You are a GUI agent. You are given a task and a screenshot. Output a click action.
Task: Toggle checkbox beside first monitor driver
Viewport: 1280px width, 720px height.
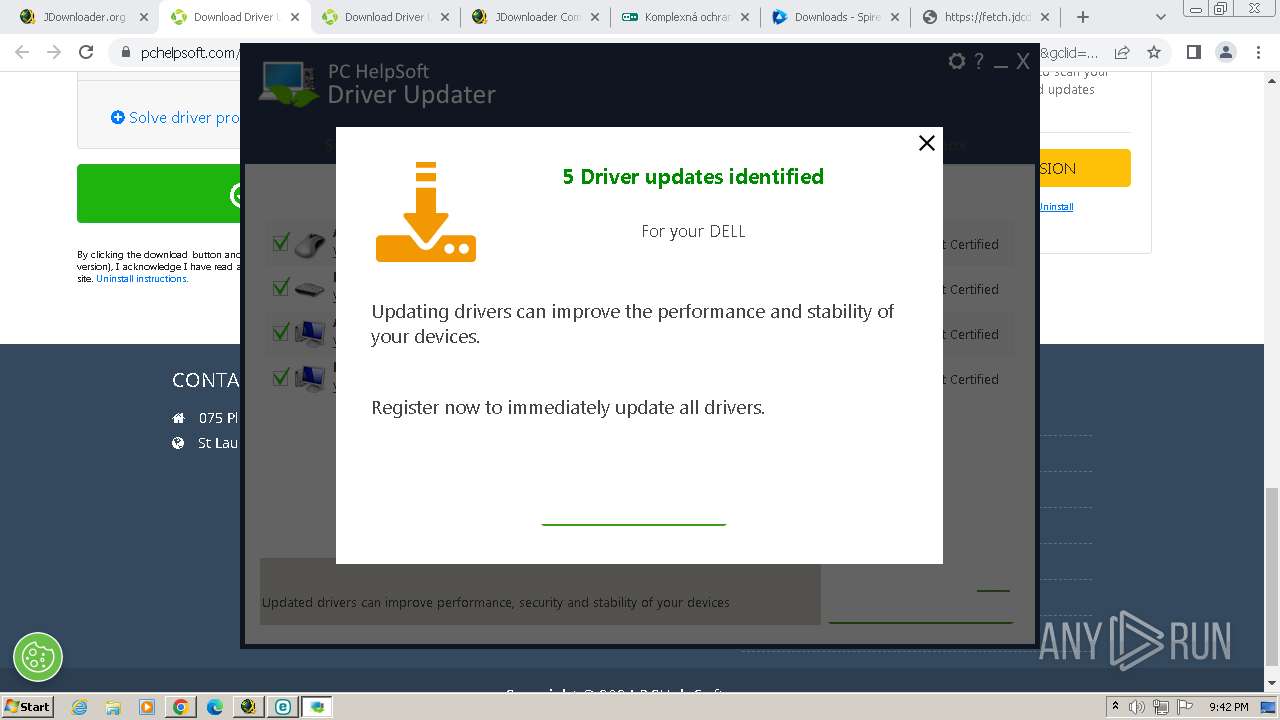(x=281, y=332)
